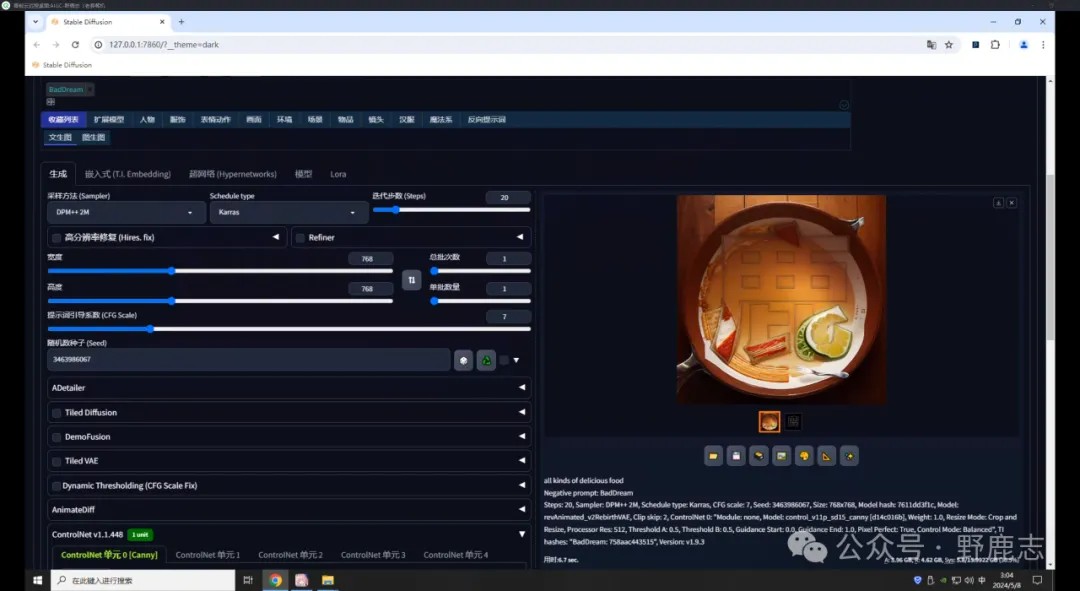Adjust the Steps slider
This screenshot has height=591, width=1080.
click(x=452, y=210)
